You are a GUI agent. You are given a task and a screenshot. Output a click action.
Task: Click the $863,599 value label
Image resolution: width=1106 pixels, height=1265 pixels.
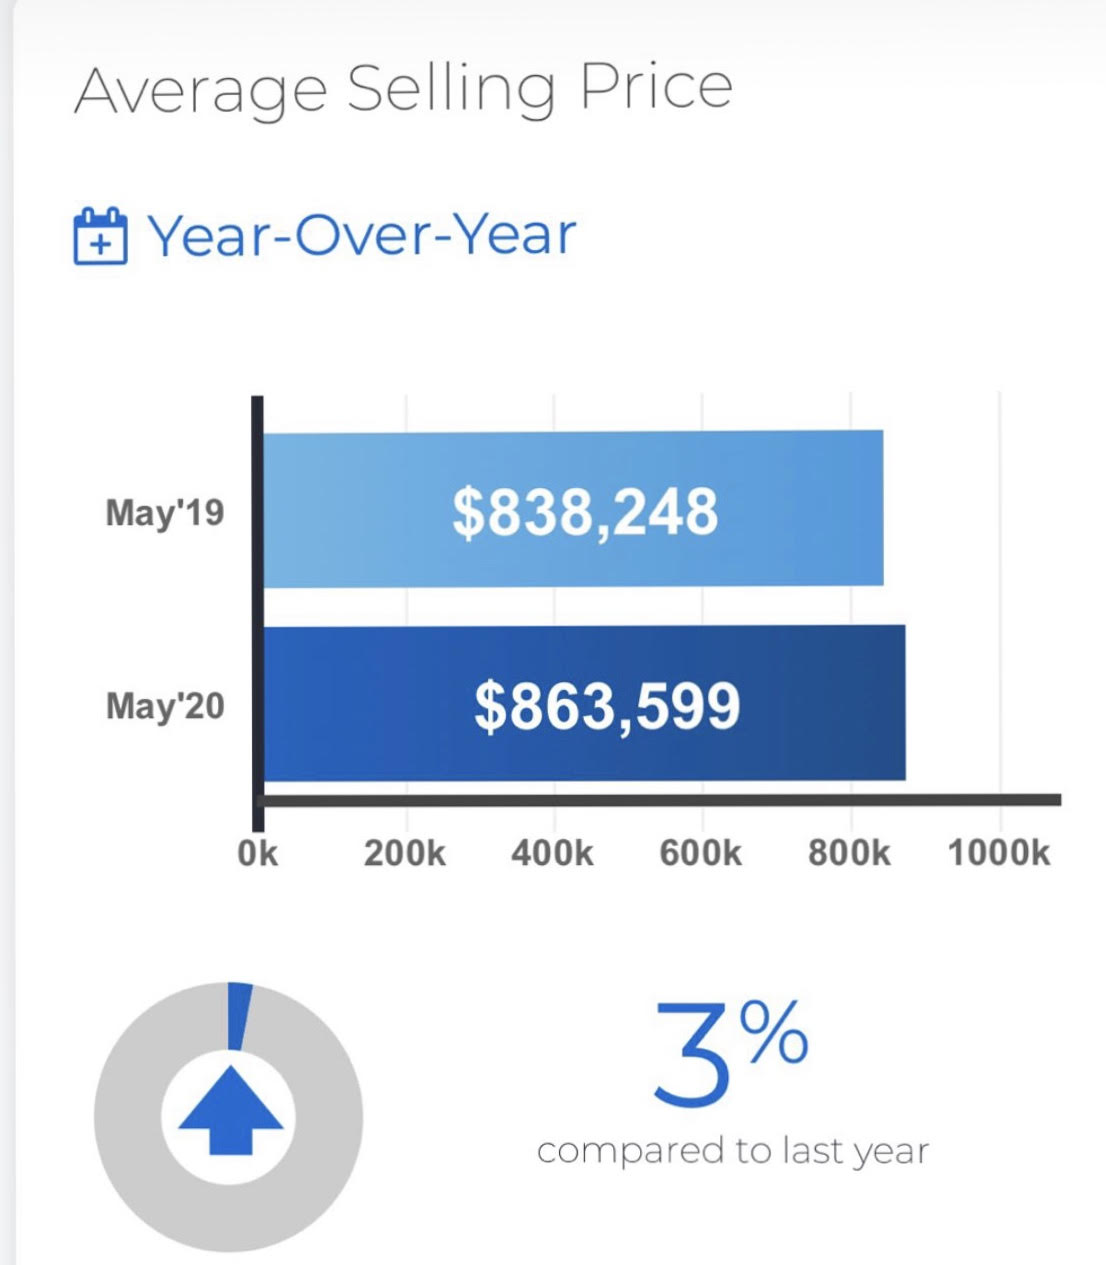[607, 706]
